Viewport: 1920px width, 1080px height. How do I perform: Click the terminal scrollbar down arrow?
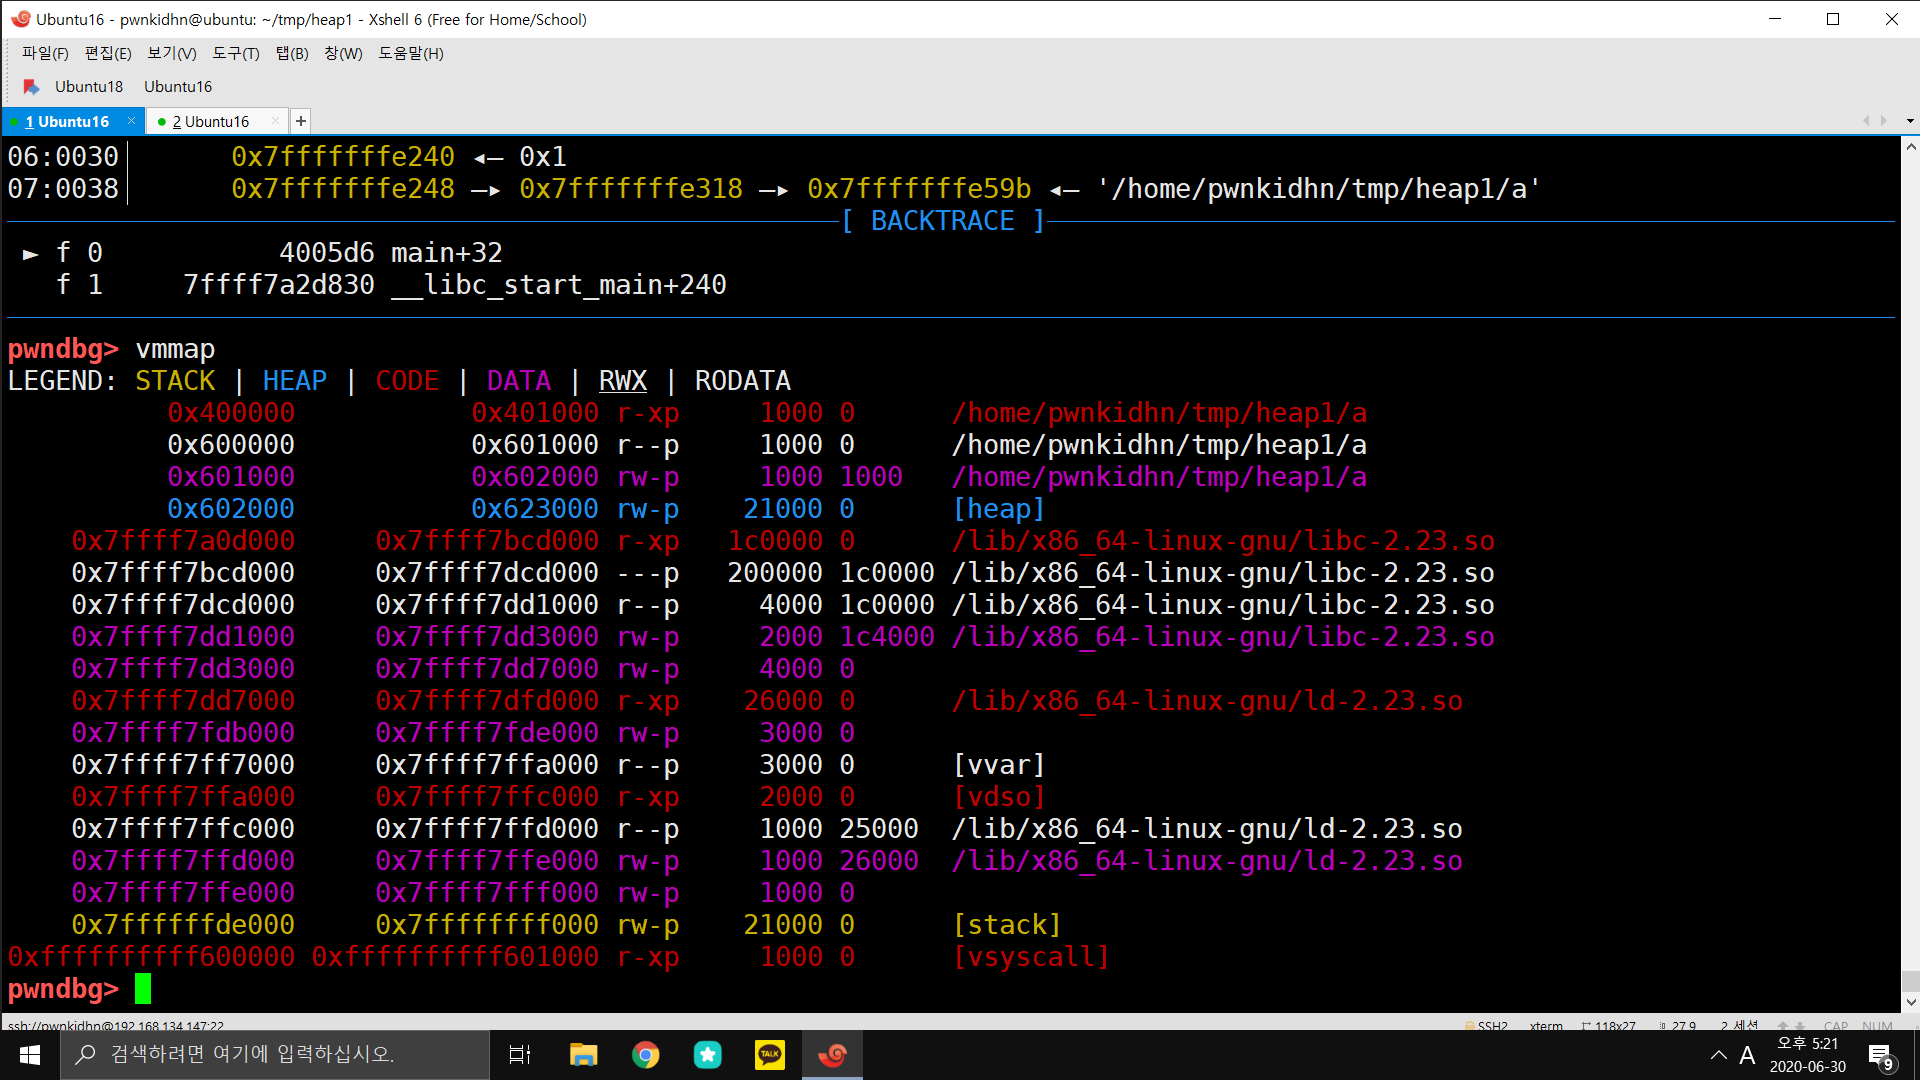[1911, 1002]
